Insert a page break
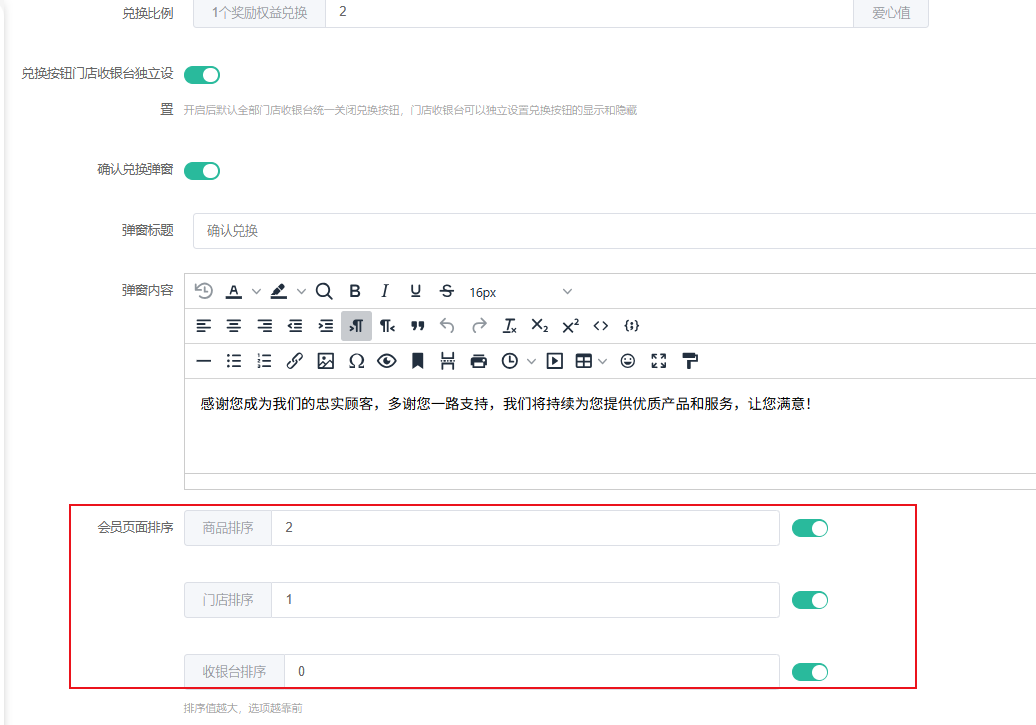The height and width of the screenshot is (725, 1036). click(447, 361)
